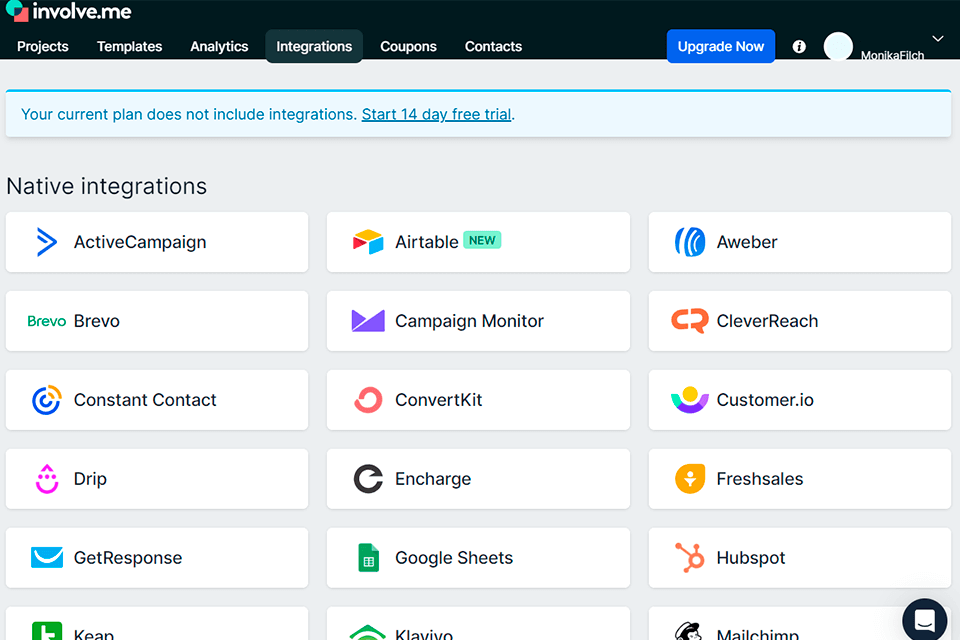Select the Customer.io label
Viewport: 960px width, 640px height.
click(x=765, y=400)
